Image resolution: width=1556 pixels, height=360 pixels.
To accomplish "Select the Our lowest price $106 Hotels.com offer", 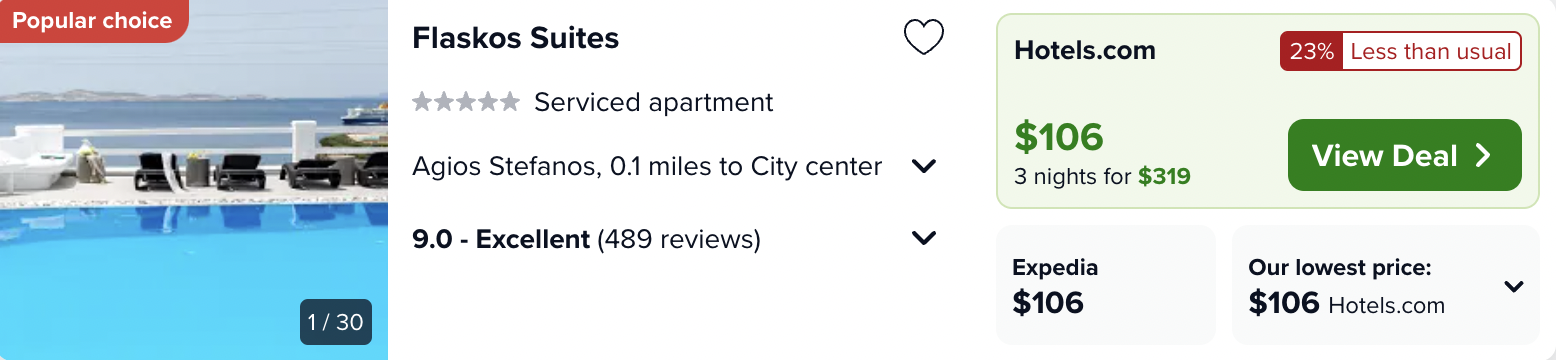I will tap(1386, 285).
